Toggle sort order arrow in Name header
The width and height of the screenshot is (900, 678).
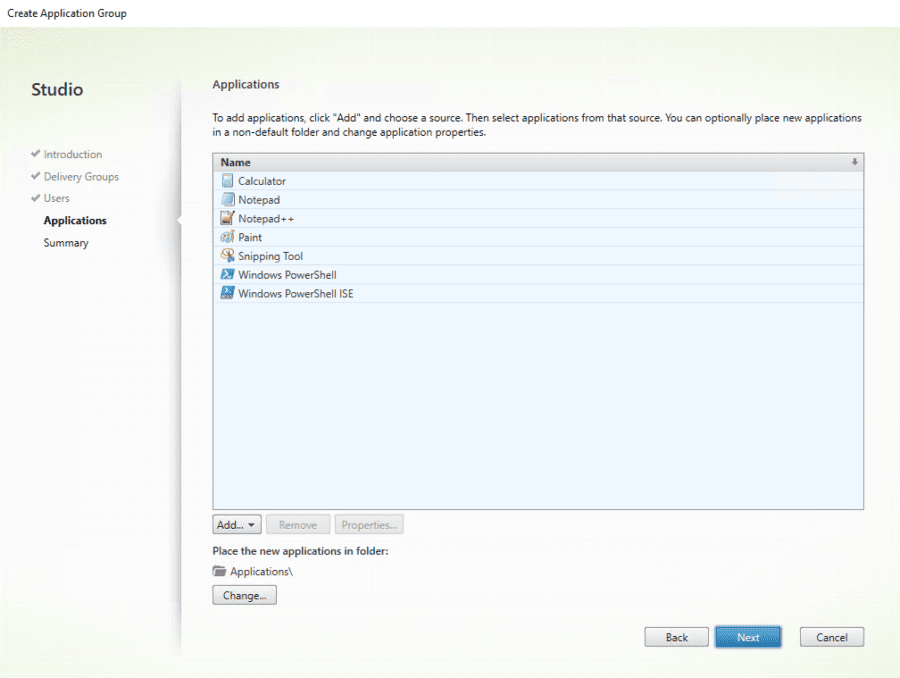(854, 162)
